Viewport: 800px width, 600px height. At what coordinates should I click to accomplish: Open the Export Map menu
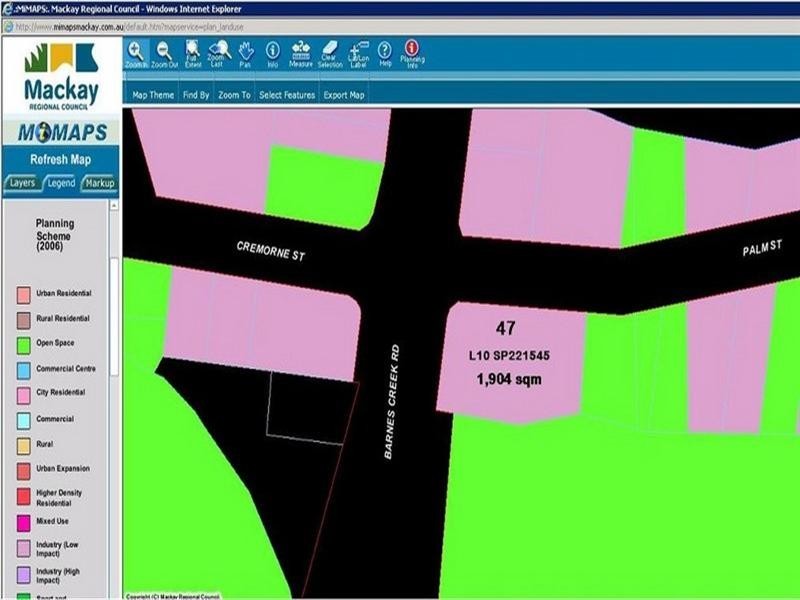pyautogui.click(x=344, y=95)
